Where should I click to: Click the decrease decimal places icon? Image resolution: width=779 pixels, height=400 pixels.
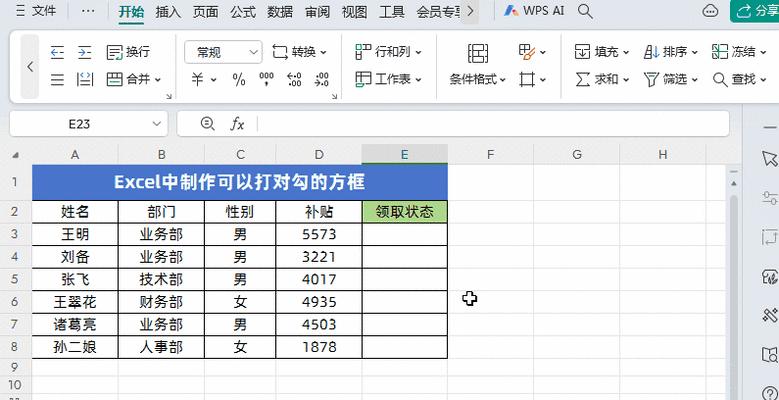click(x=322, y=80)
